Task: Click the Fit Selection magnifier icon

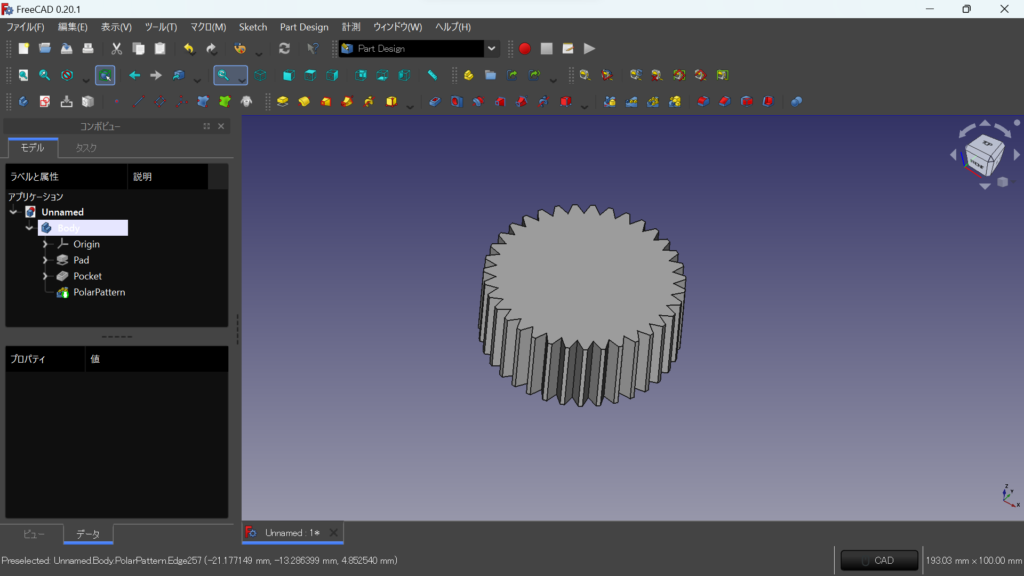Action: pyautogui.click(x=44, y=75)
